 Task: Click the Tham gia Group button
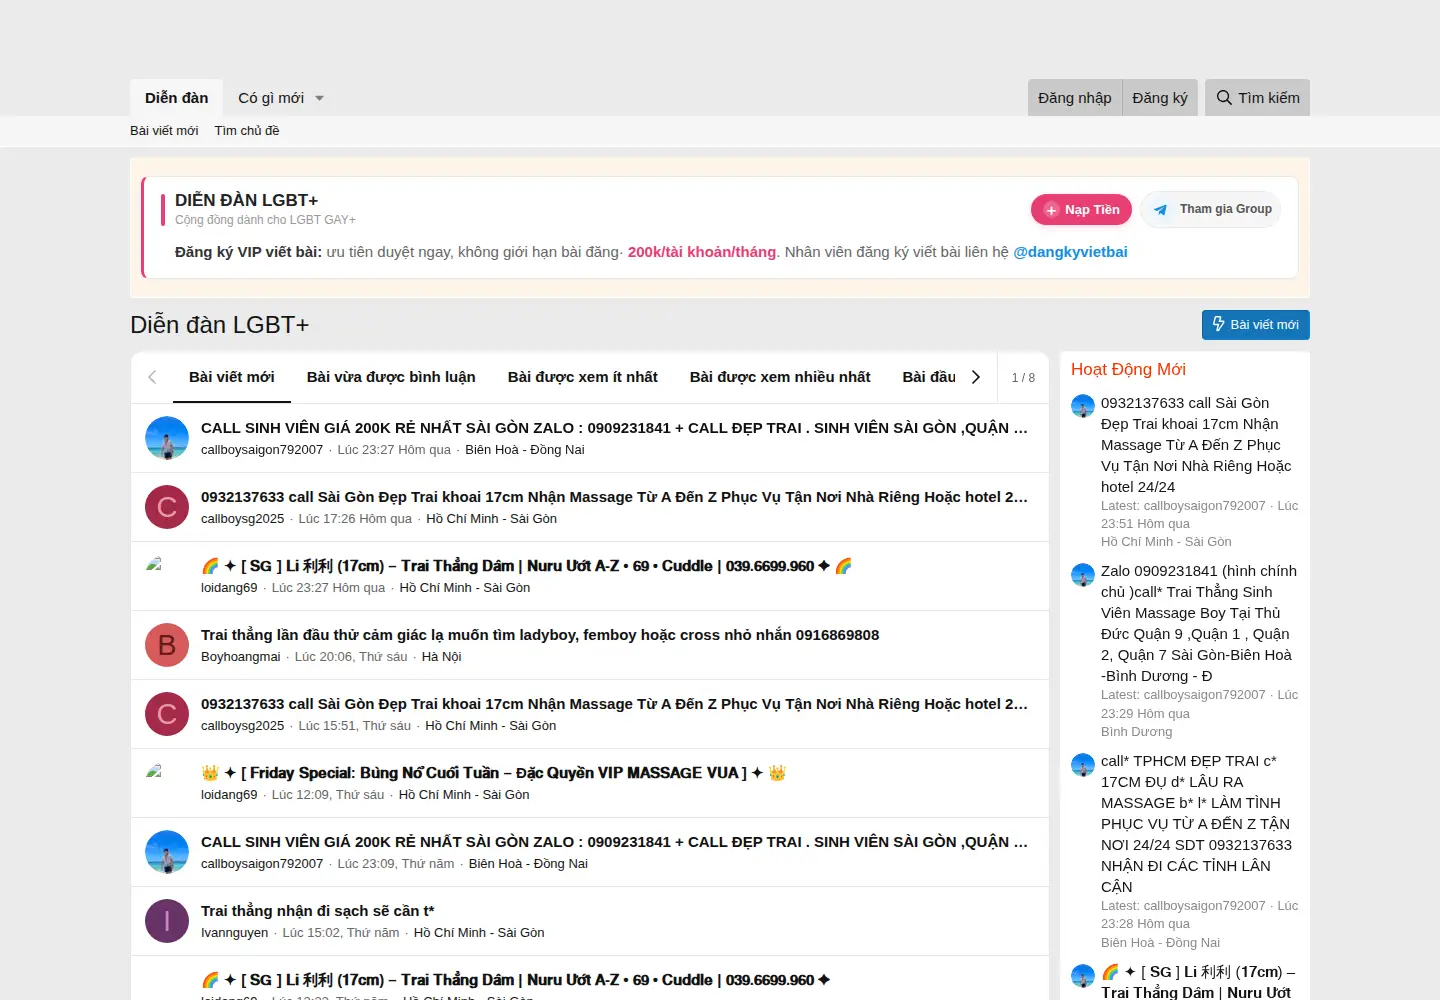1210,210
